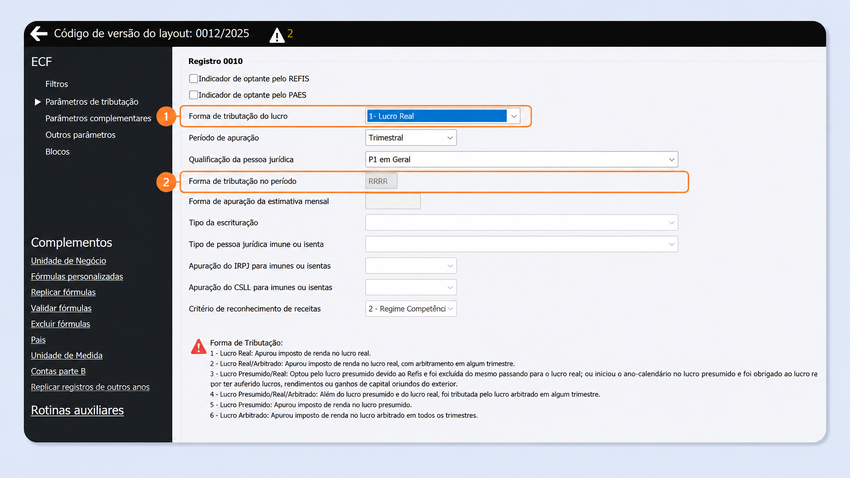
Task: Click the '2 - Lucro Real/Arbitrado' explanation line
Action: tap(362, 364)
